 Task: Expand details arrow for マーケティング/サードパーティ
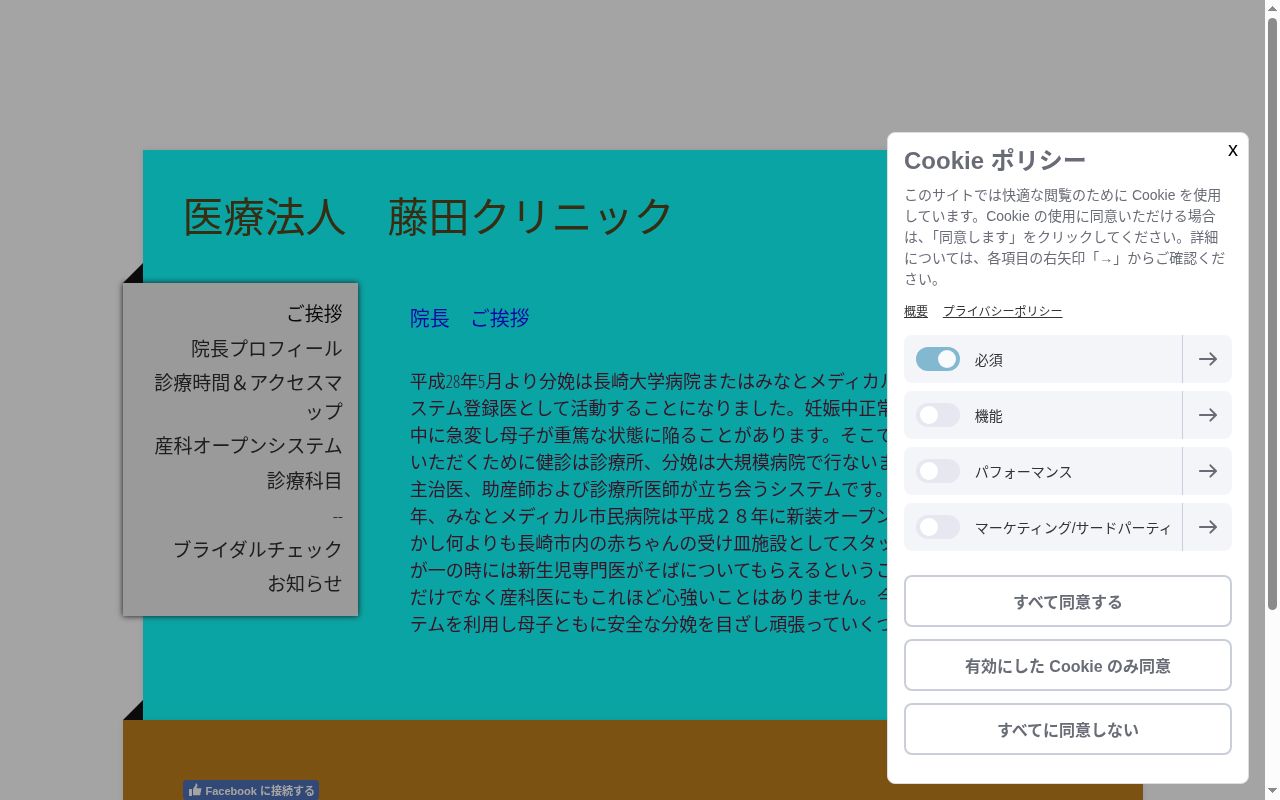point(1207,527)
